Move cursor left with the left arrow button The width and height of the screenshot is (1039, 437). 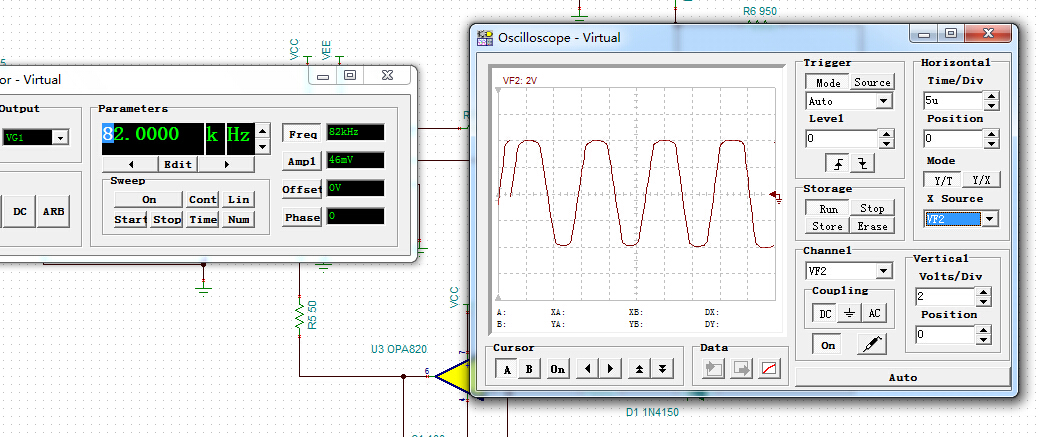pos(586,369)
